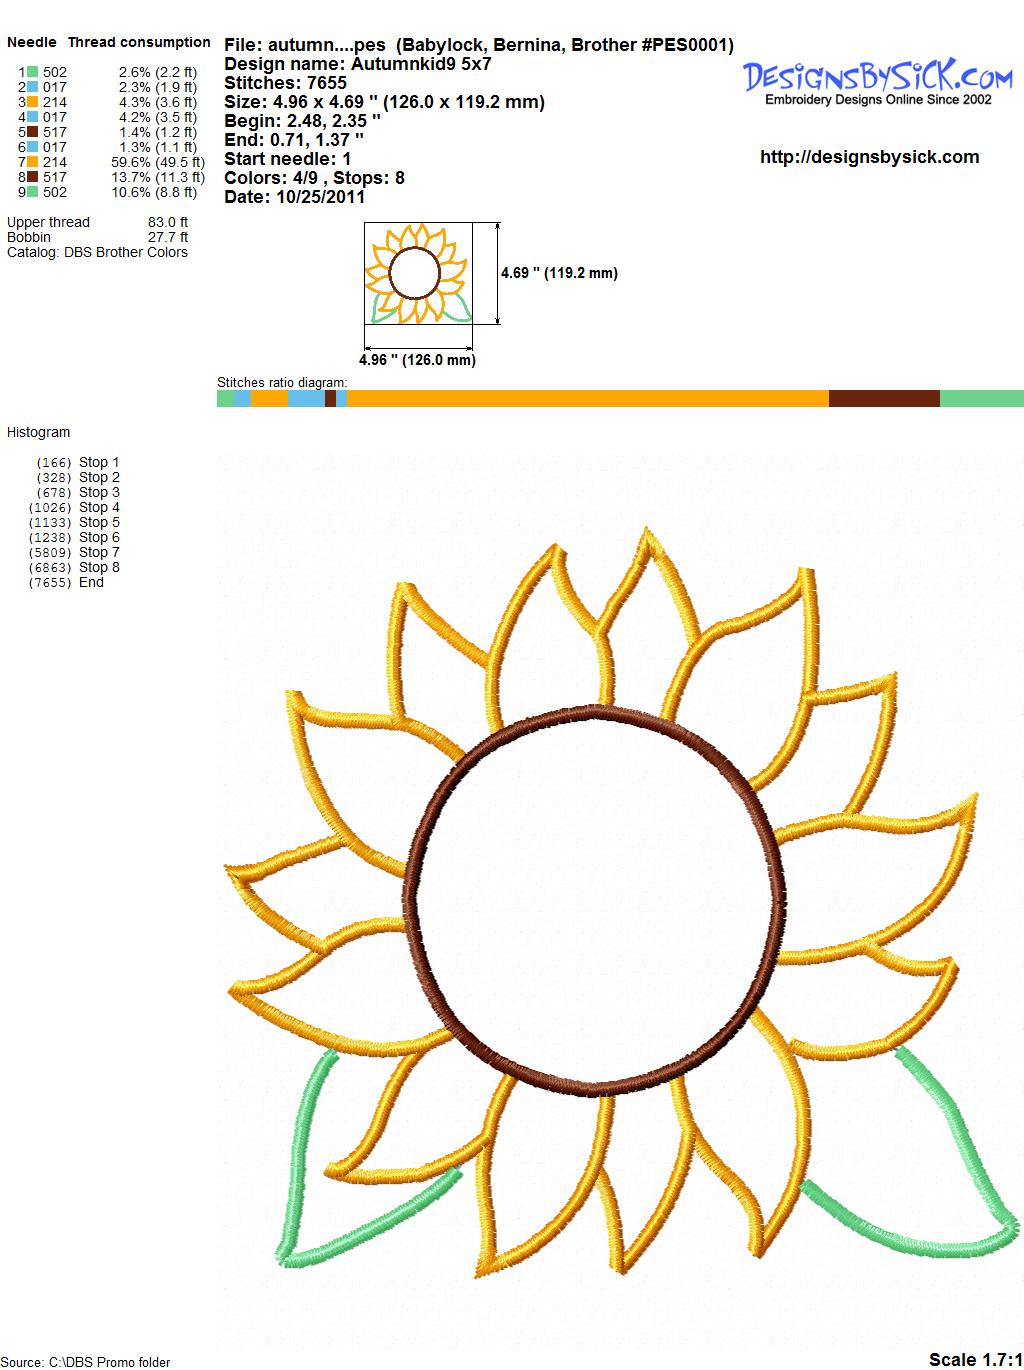Click the Source C:\DBS Promo folder text
This screenshot has height=1370, width=1024.
pos(86,1362)
